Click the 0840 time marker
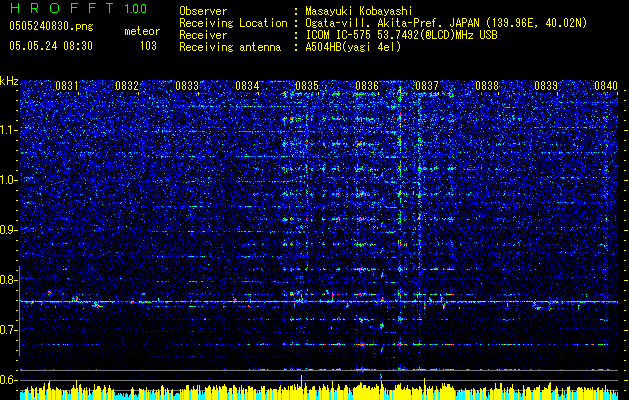629x400 pixels. point(606,86)
